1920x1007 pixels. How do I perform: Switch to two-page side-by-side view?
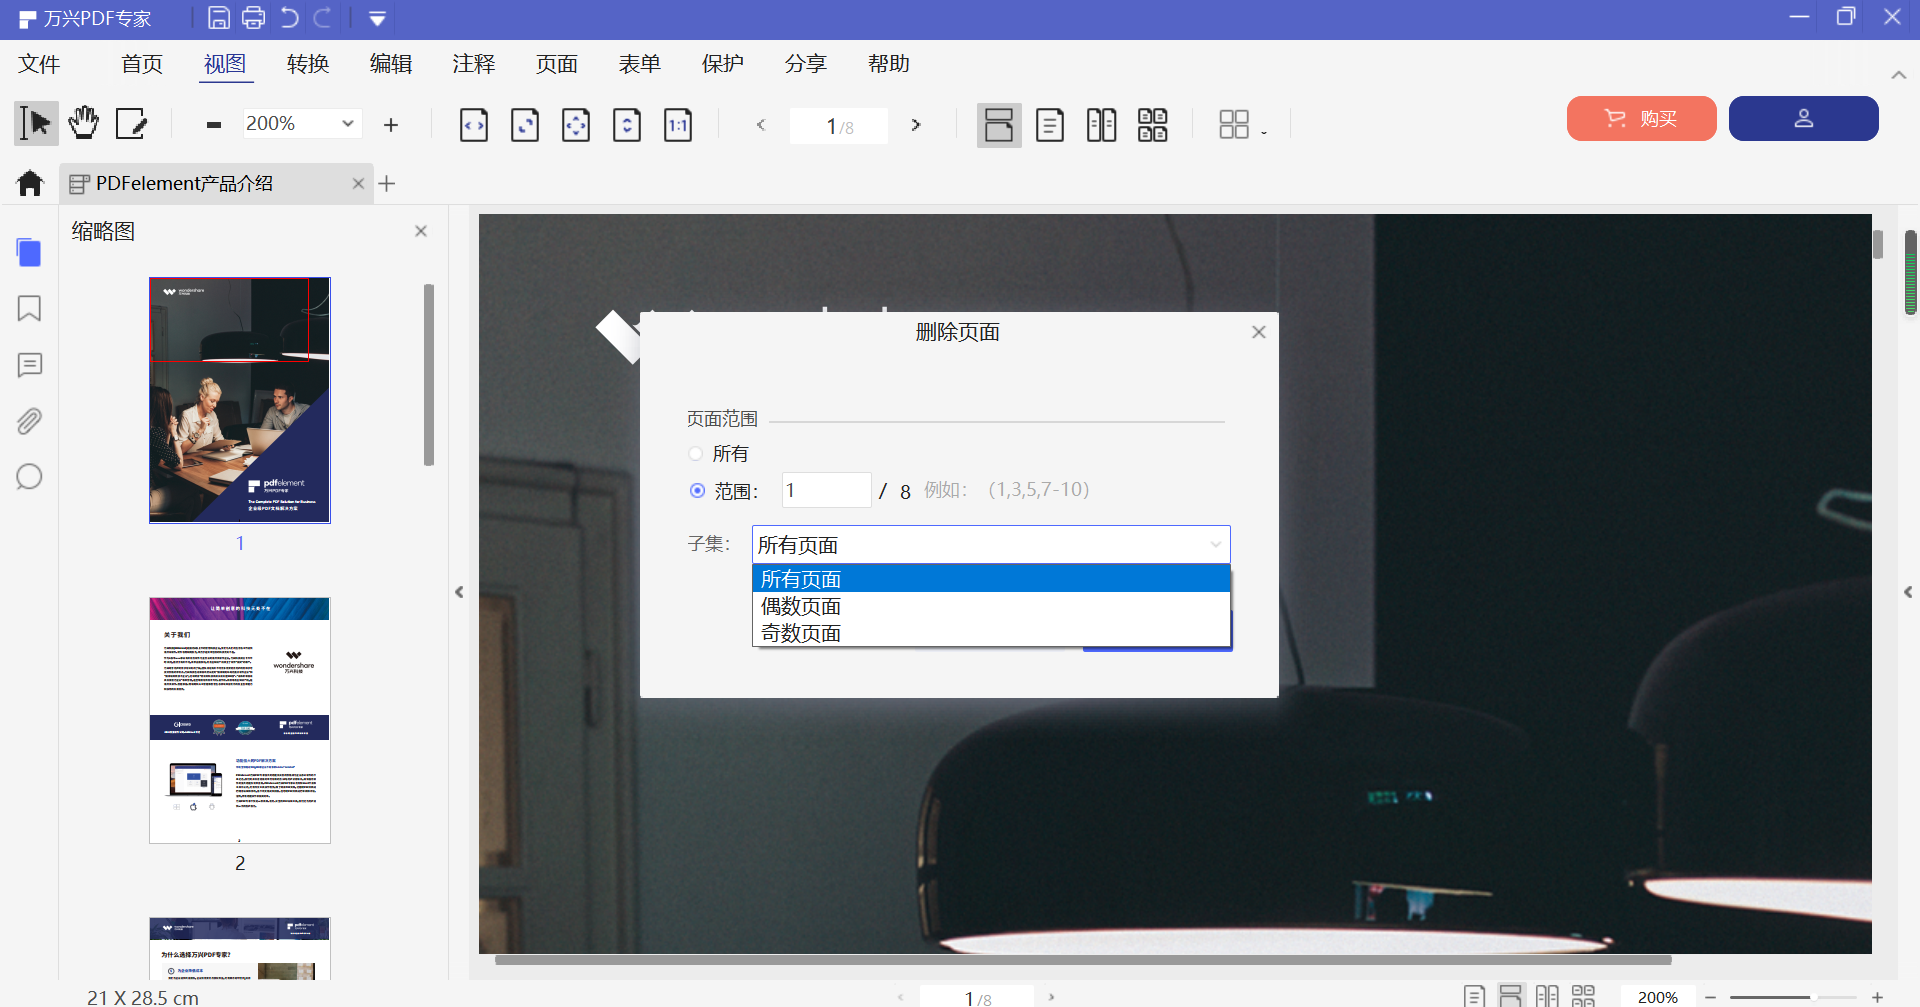(x=1101, y=124)
